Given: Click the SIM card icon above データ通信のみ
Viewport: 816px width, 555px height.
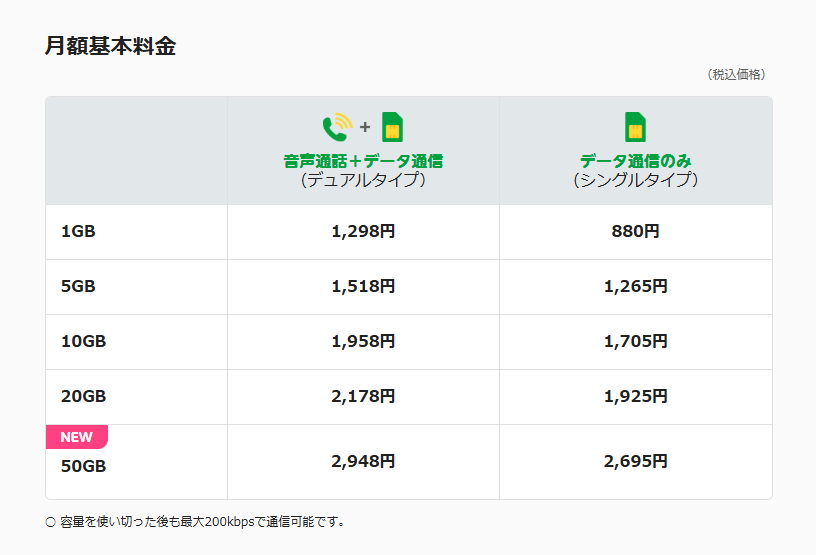Looking at the screenshot, I should pos(635,127).
